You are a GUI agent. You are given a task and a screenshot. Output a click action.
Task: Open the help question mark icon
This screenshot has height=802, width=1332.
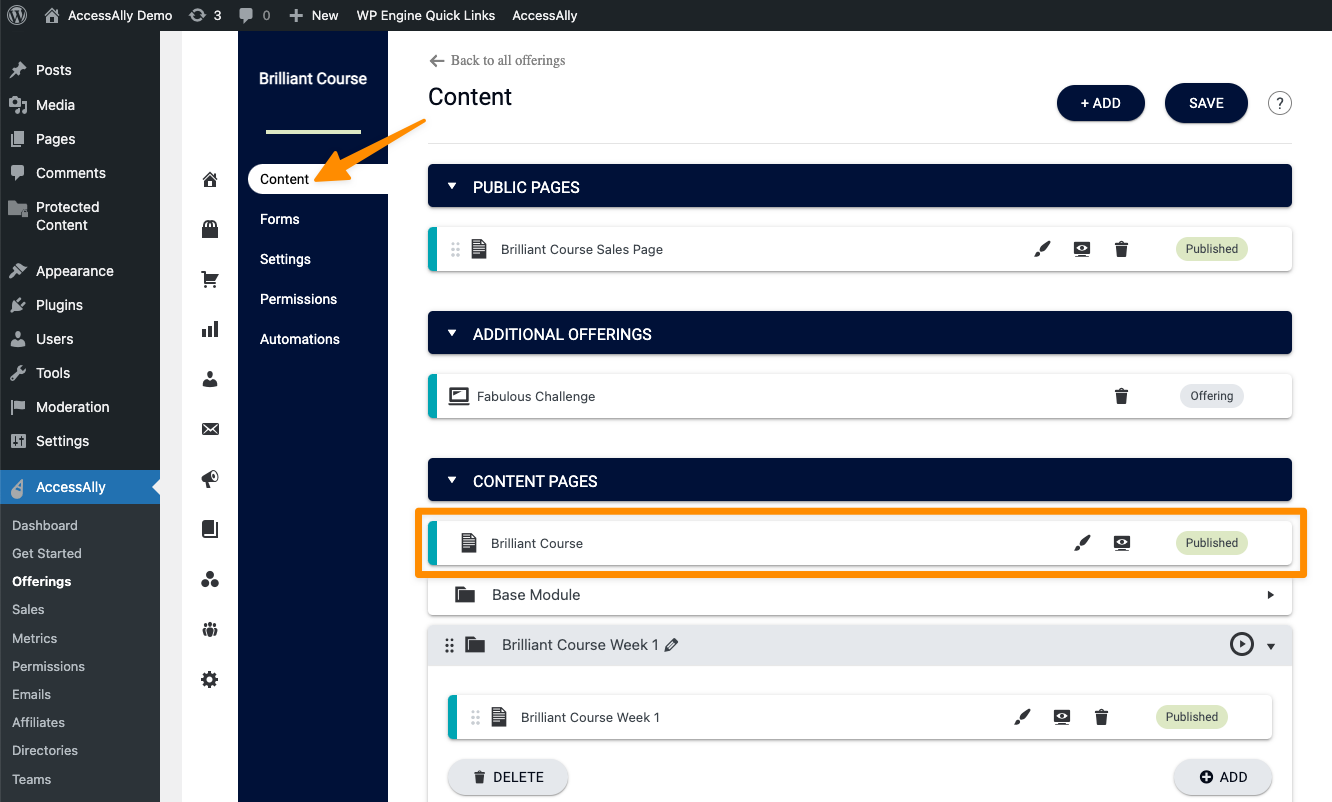(1280, 103)
